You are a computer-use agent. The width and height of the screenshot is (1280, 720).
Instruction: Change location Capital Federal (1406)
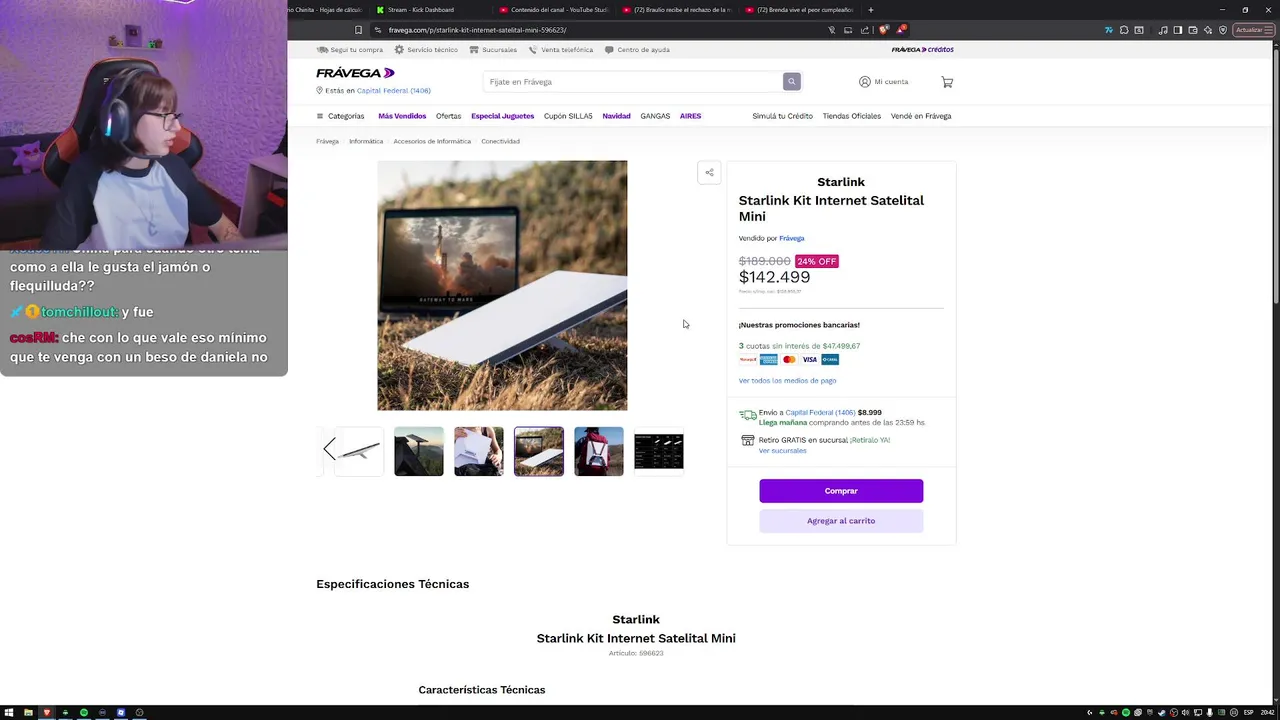click(393, 91)
